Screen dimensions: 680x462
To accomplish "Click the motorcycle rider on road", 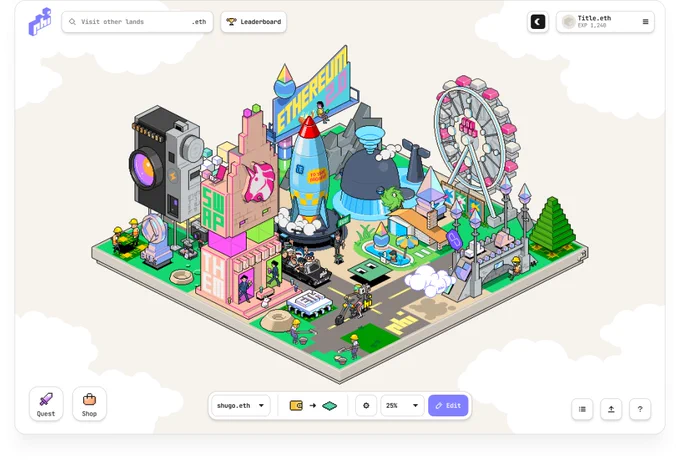I will pos(356,304).
